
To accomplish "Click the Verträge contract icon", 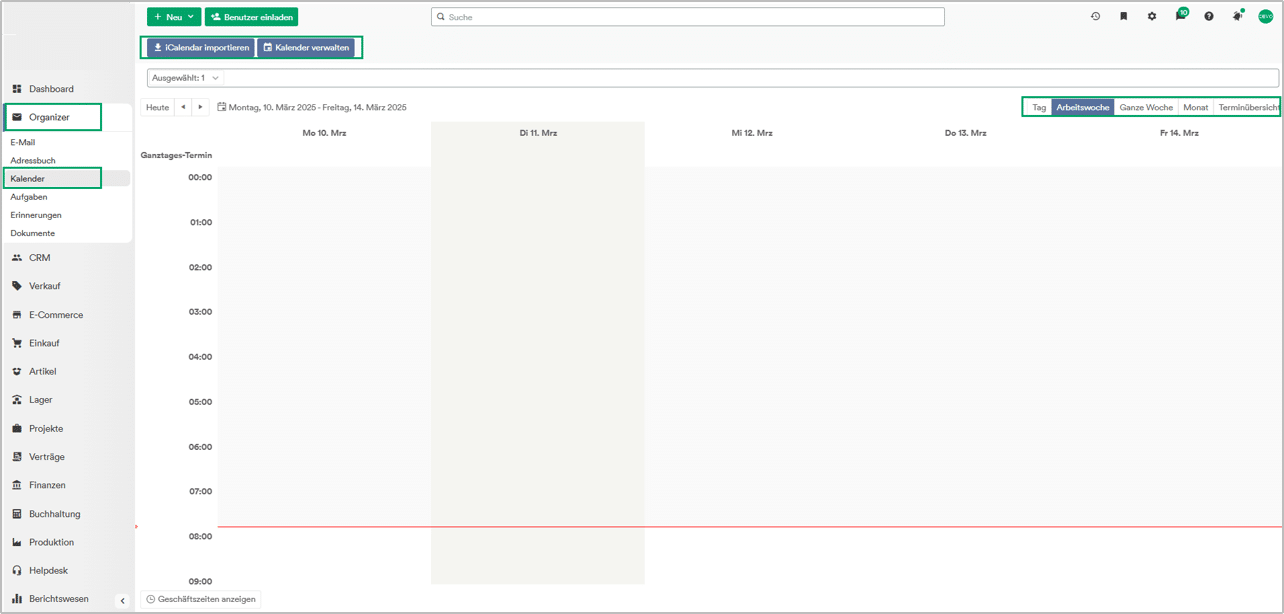I will pyautogui.click(x=17, y=457).
